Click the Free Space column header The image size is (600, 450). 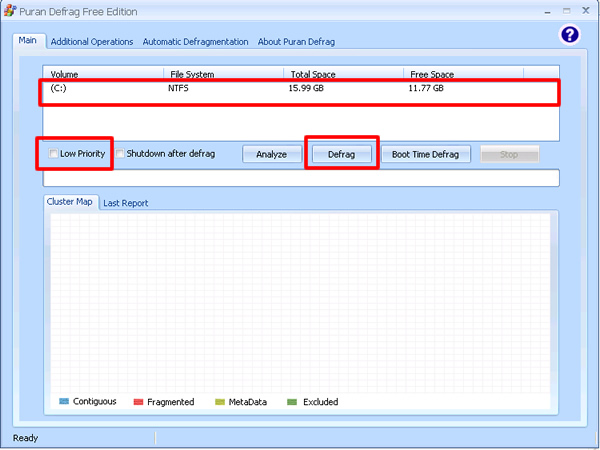pos(463,74)
